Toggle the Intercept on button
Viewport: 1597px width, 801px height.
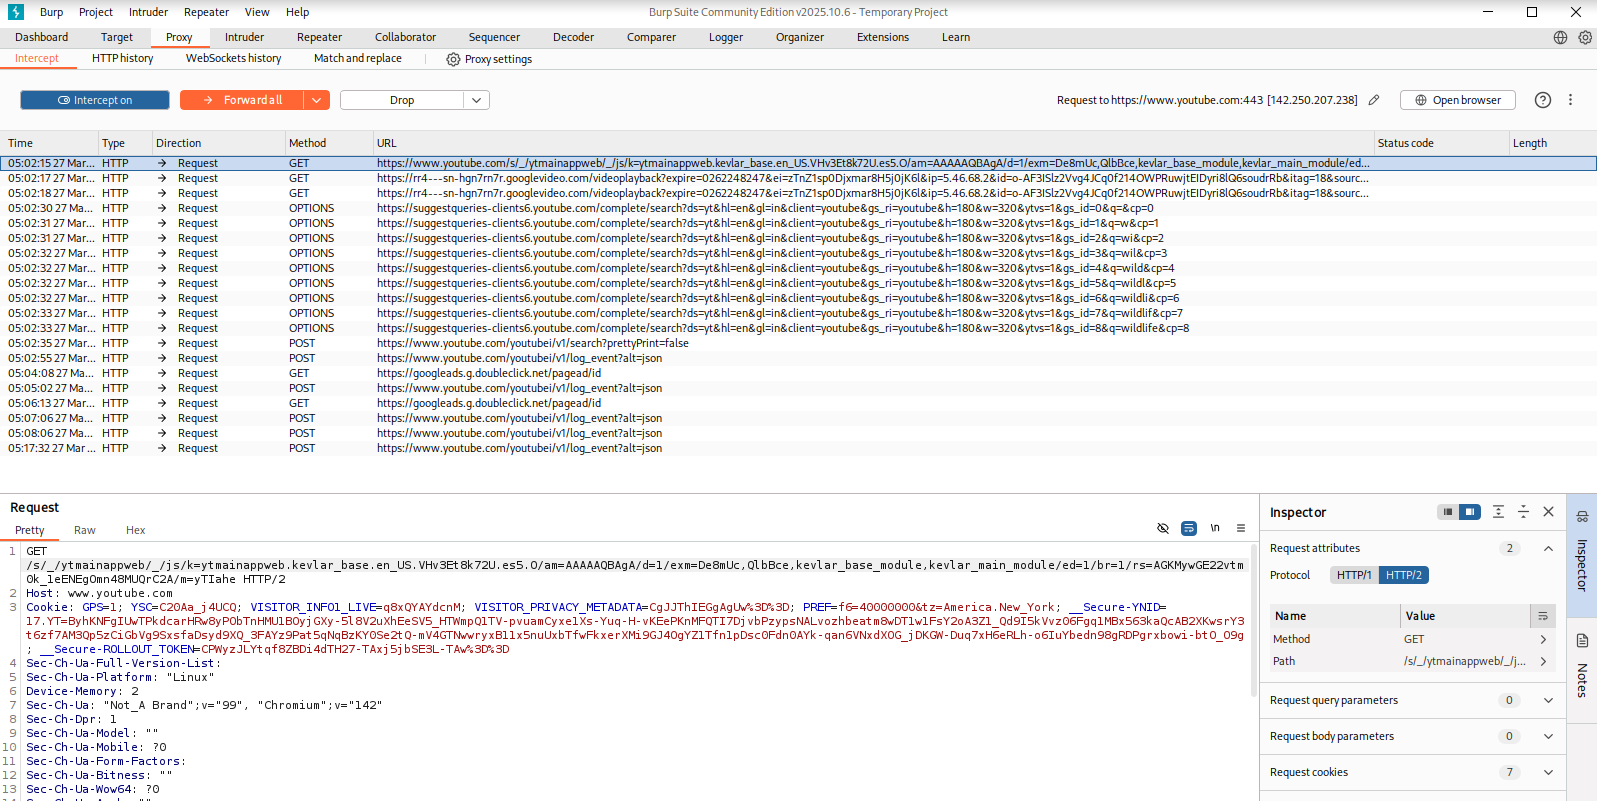coord(95,100)
